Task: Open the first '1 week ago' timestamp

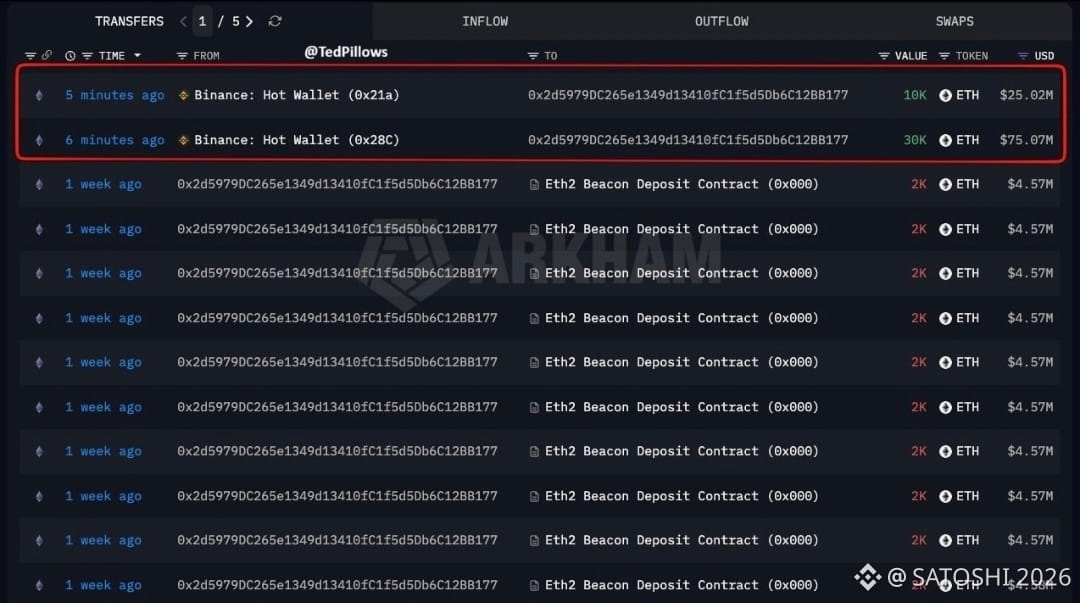Action: coord(103,184)
